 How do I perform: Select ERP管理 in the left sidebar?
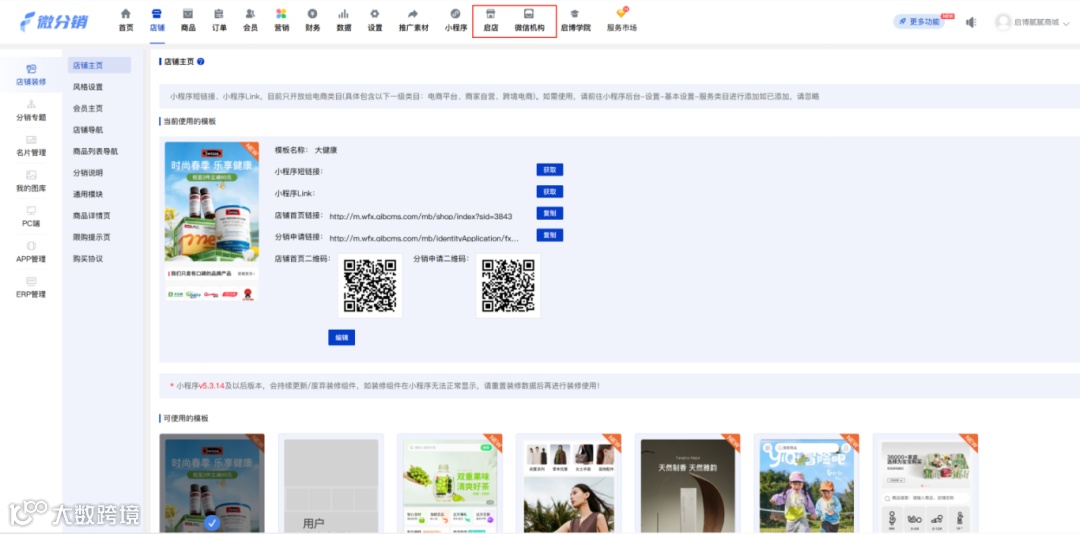pyautogui.click(x=31, y=287)
